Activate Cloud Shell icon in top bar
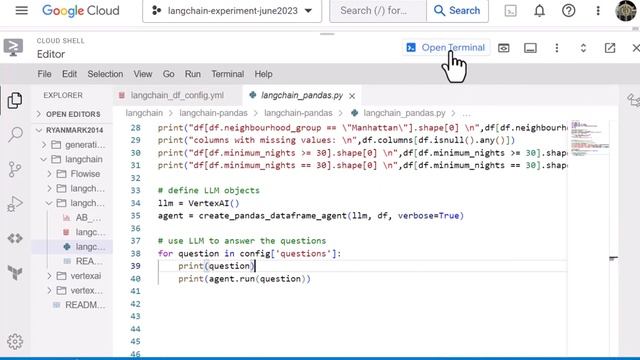The height and width of the screenshot is (360, 640). coord(511,11)
